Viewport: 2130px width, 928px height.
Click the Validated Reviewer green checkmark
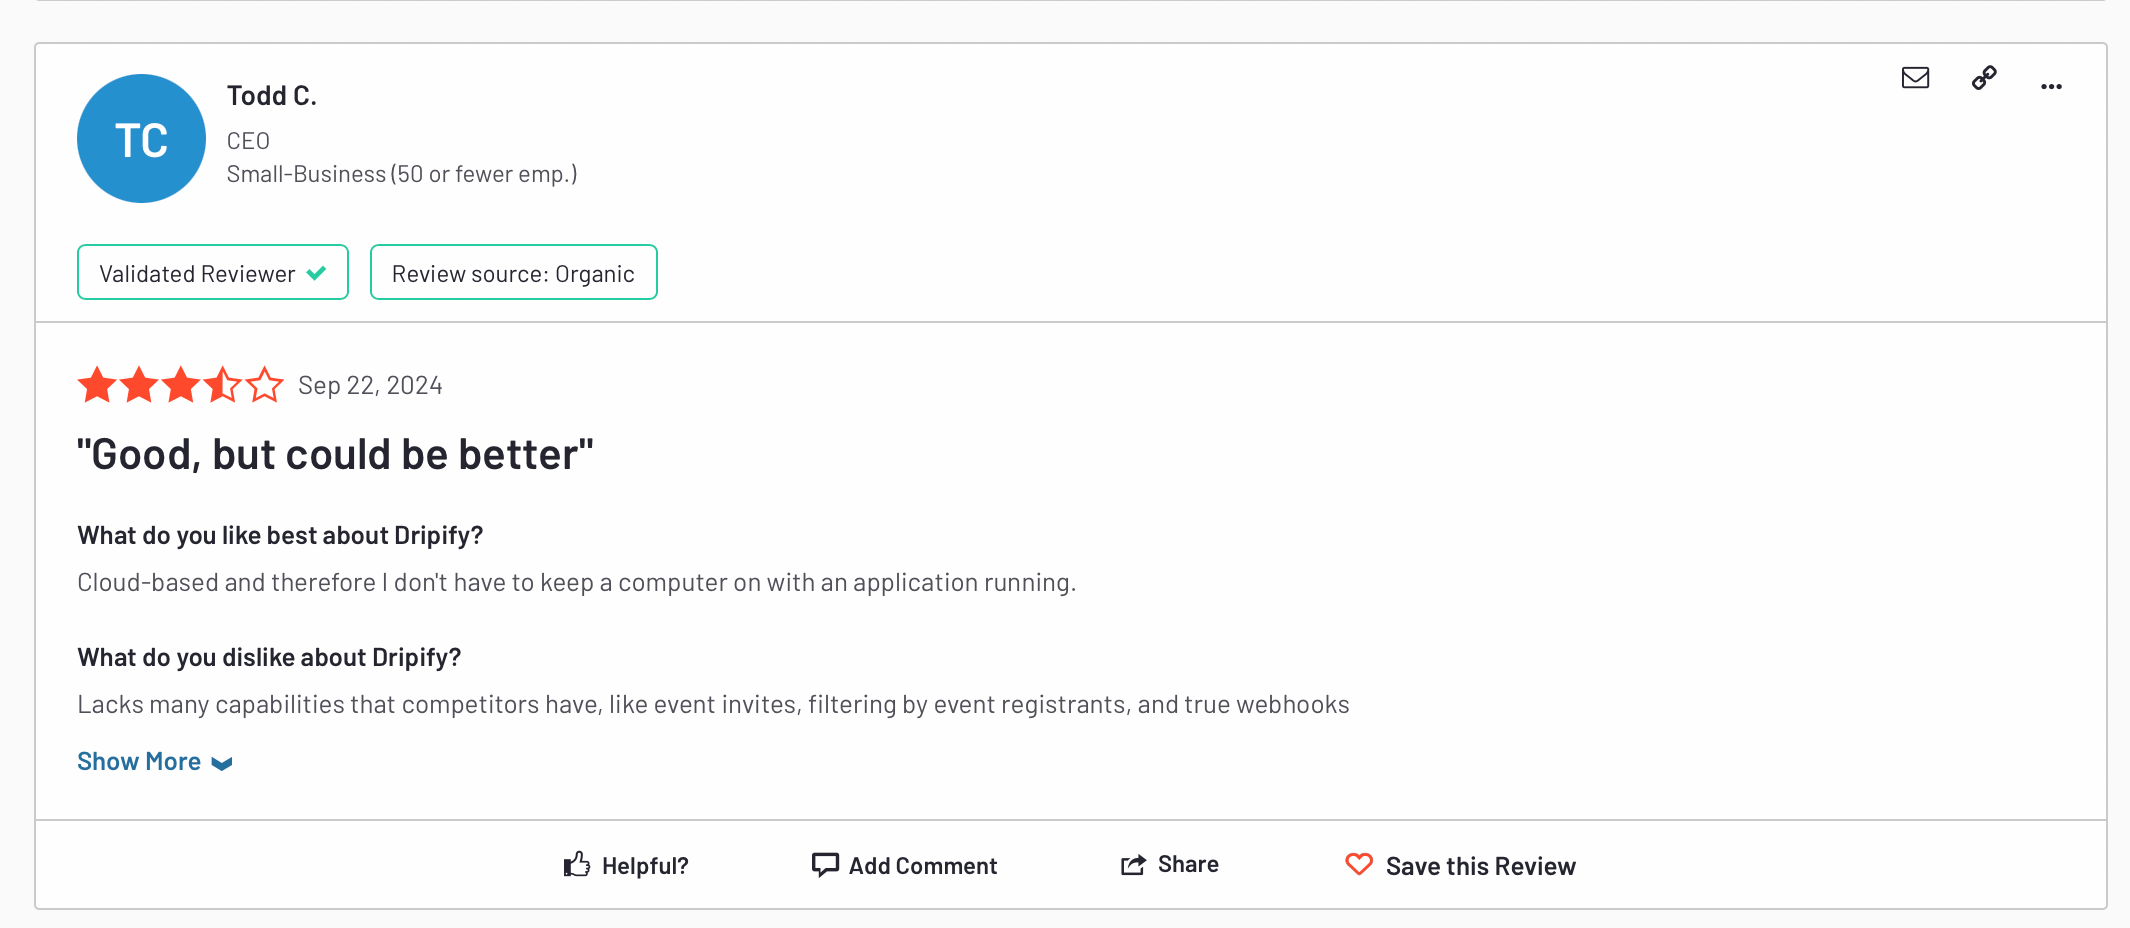coord(316,273)
